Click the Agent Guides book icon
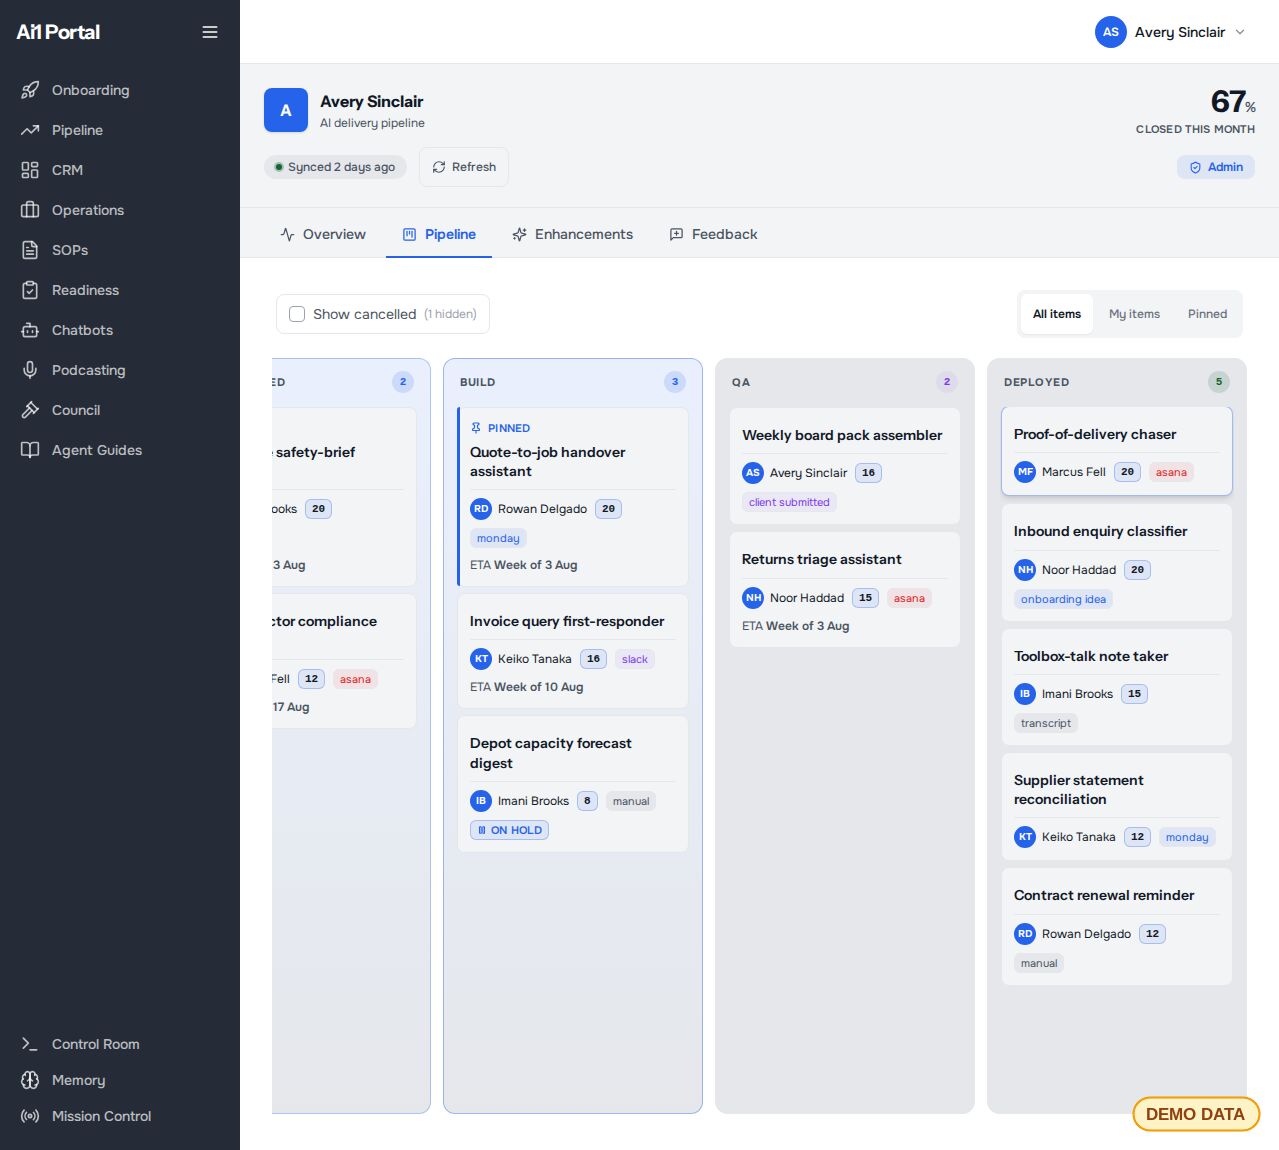Image resolution: width=1279 pixels, height=1150 pixels. (30, 450)
